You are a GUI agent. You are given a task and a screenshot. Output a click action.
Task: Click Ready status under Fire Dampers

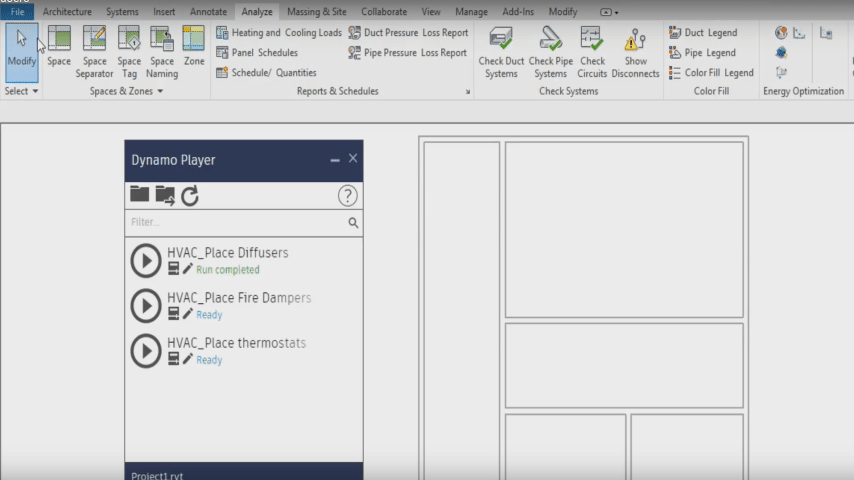tap(209, 315)
